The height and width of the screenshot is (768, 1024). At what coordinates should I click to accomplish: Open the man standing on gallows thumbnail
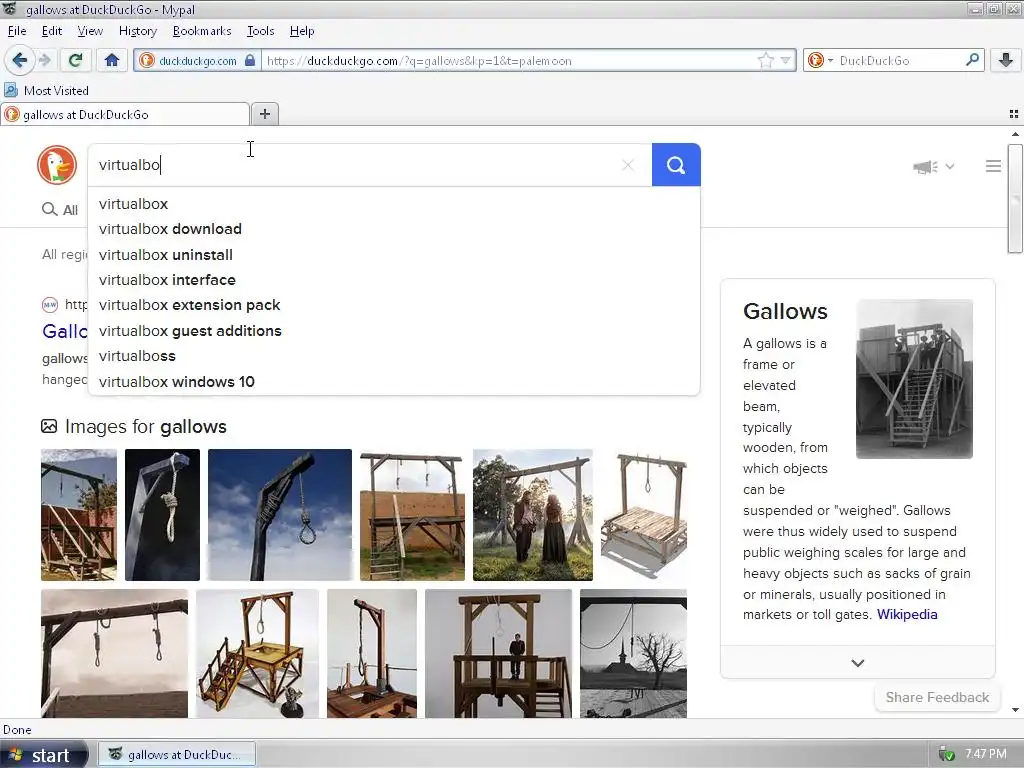pos(498,653)
